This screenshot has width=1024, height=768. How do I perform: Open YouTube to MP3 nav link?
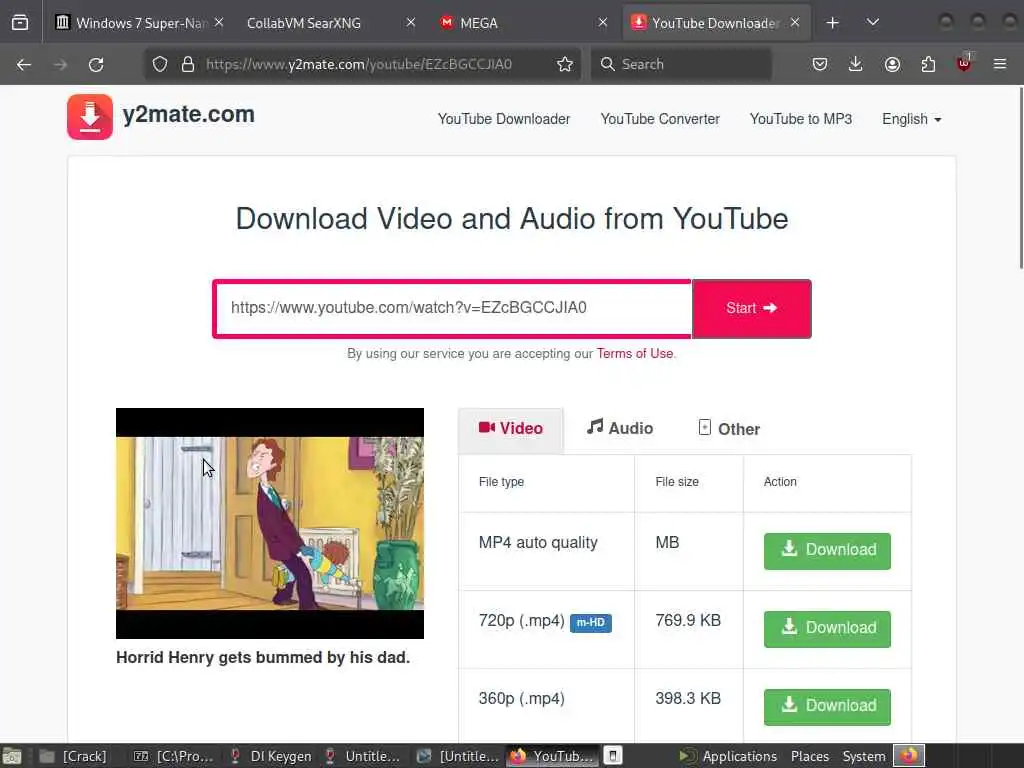click(801, 119)
